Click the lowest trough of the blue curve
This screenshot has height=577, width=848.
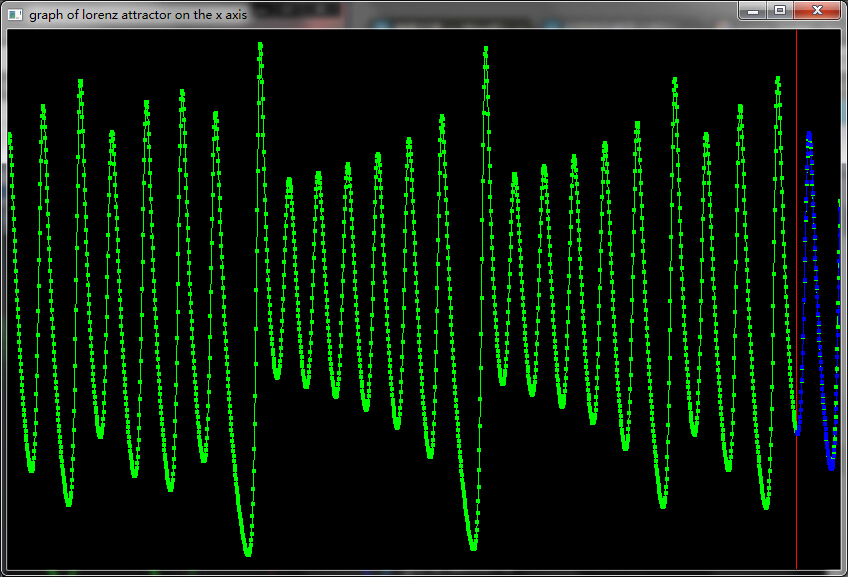[x=831, y=466]
